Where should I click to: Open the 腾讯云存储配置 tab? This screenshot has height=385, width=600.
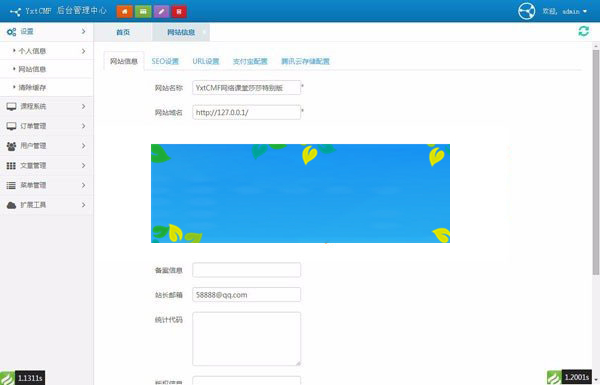(305, 61)
